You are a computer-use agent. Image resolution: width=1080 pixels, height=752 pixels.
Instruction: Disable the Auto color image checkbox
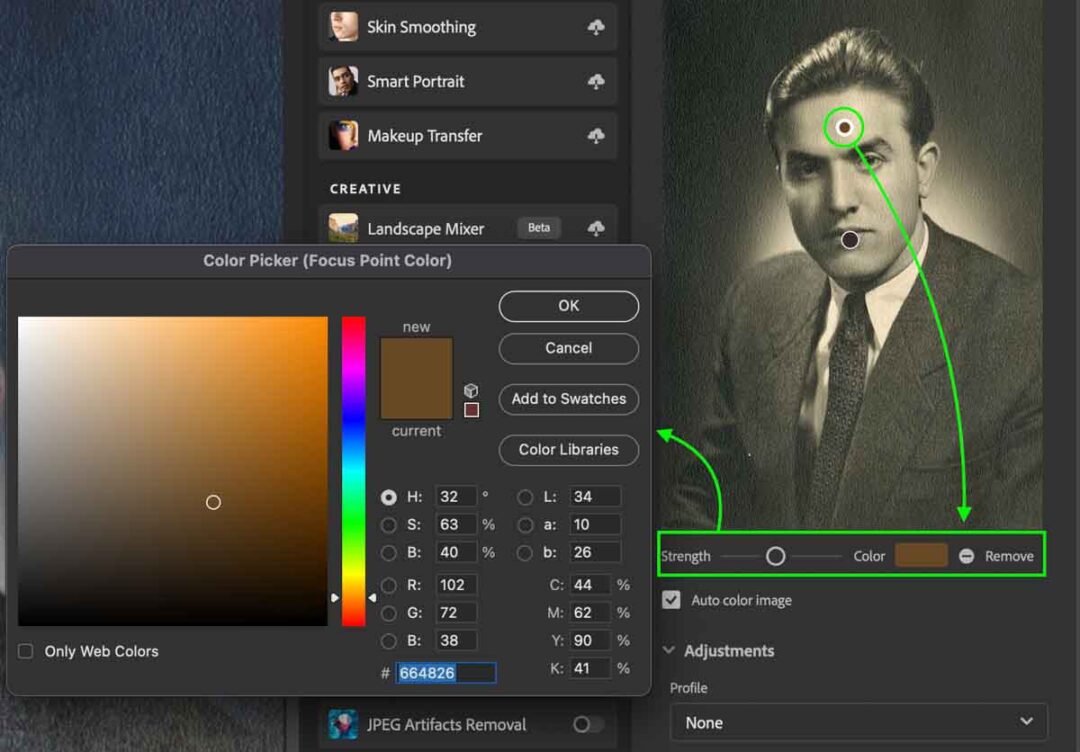click(669, 600)
